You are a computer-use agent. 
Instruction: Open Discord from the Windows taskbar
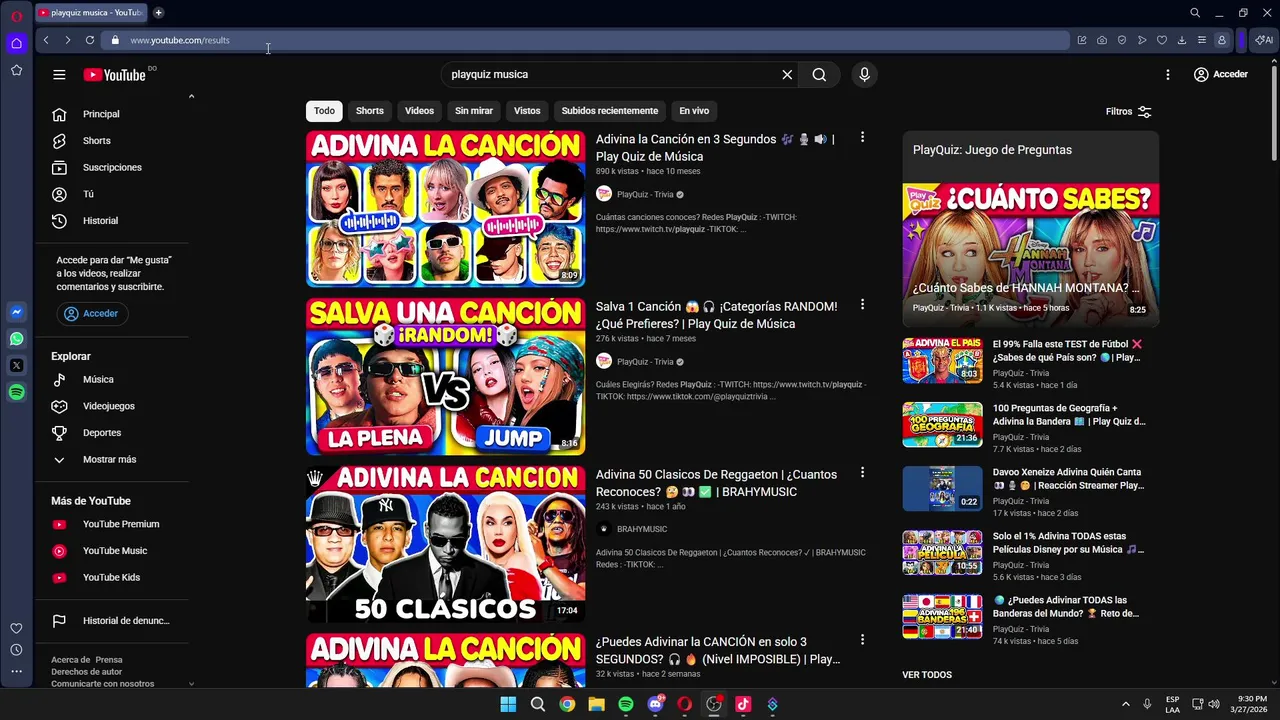[x=655, y=704]
